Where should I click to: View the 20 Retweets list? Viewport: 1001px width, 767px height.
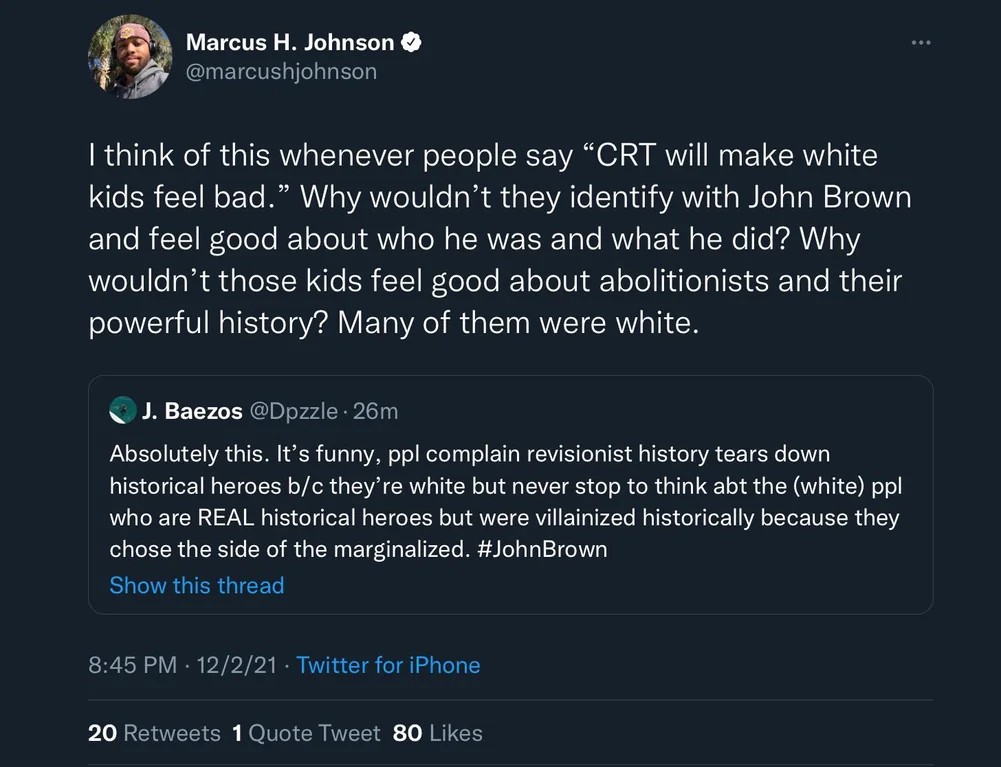coord(154,733)
